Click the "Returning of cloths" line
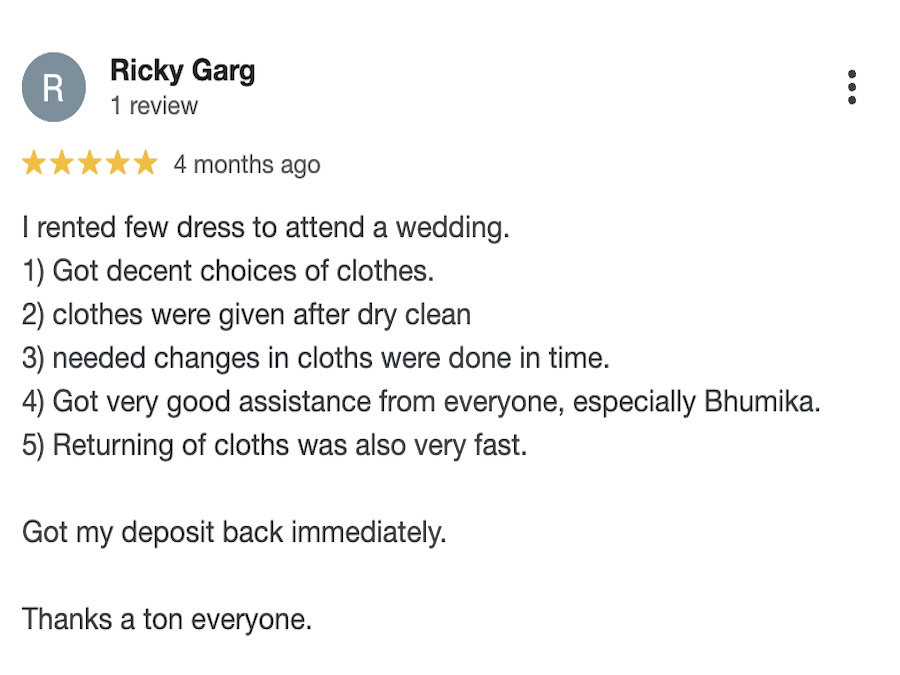 (274, 445)
